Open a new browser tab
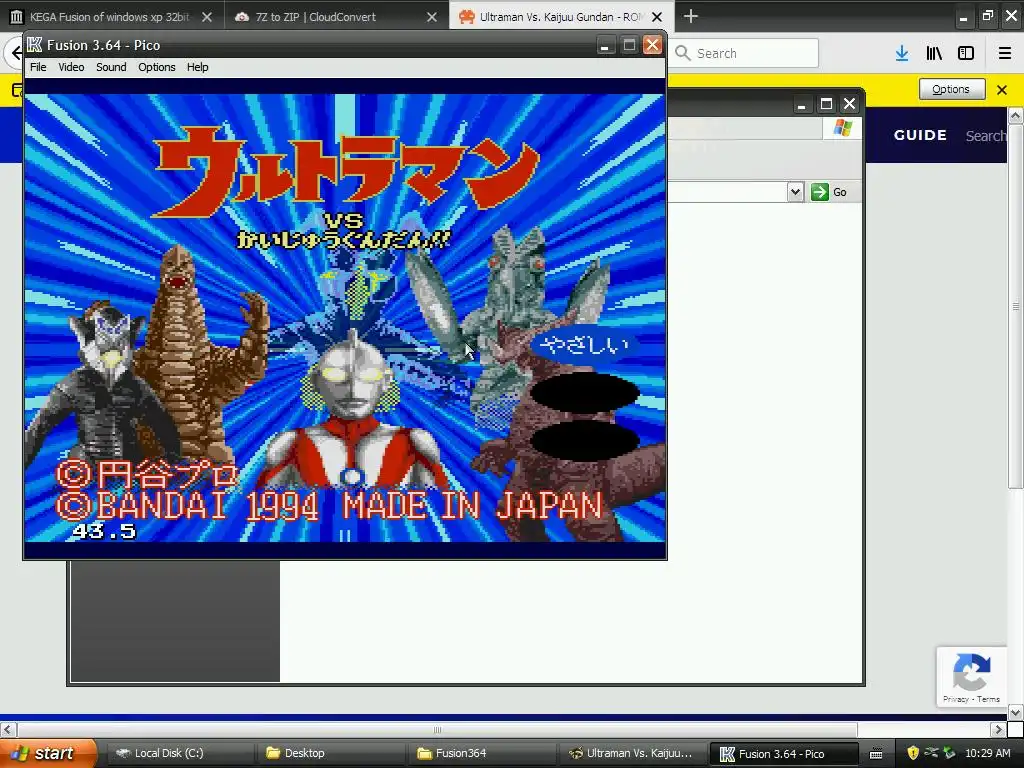This screenshot has width=1024, height=768. click(691, 16)
